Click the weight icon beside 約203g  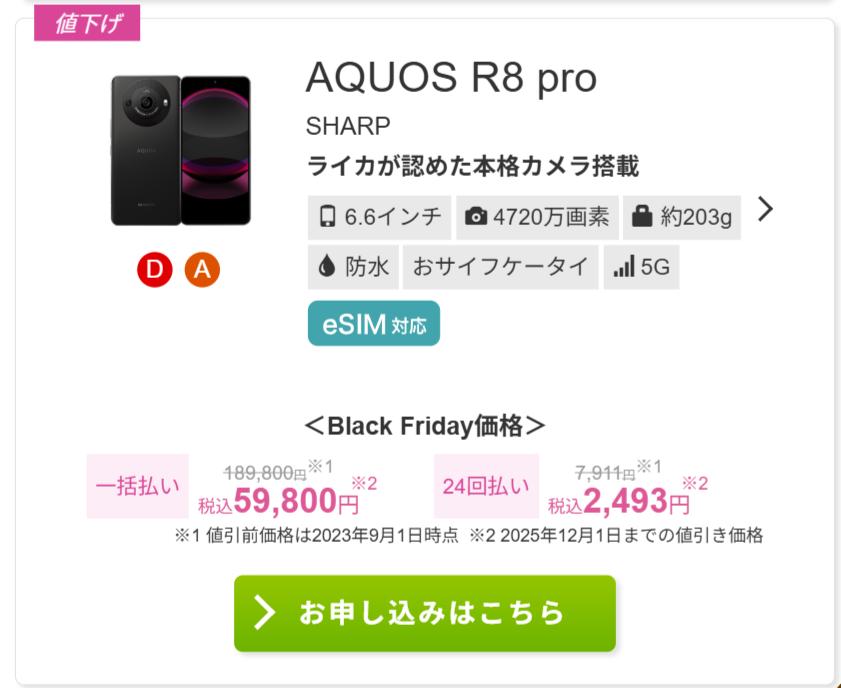coord(644,217)
